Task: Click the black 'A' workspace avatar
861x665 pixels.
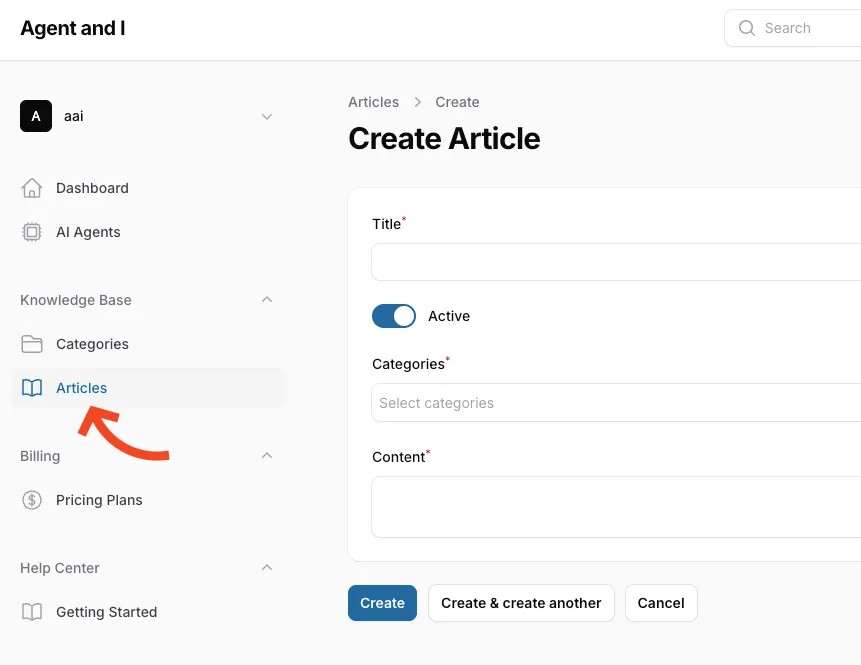Action: pos(36,116)
